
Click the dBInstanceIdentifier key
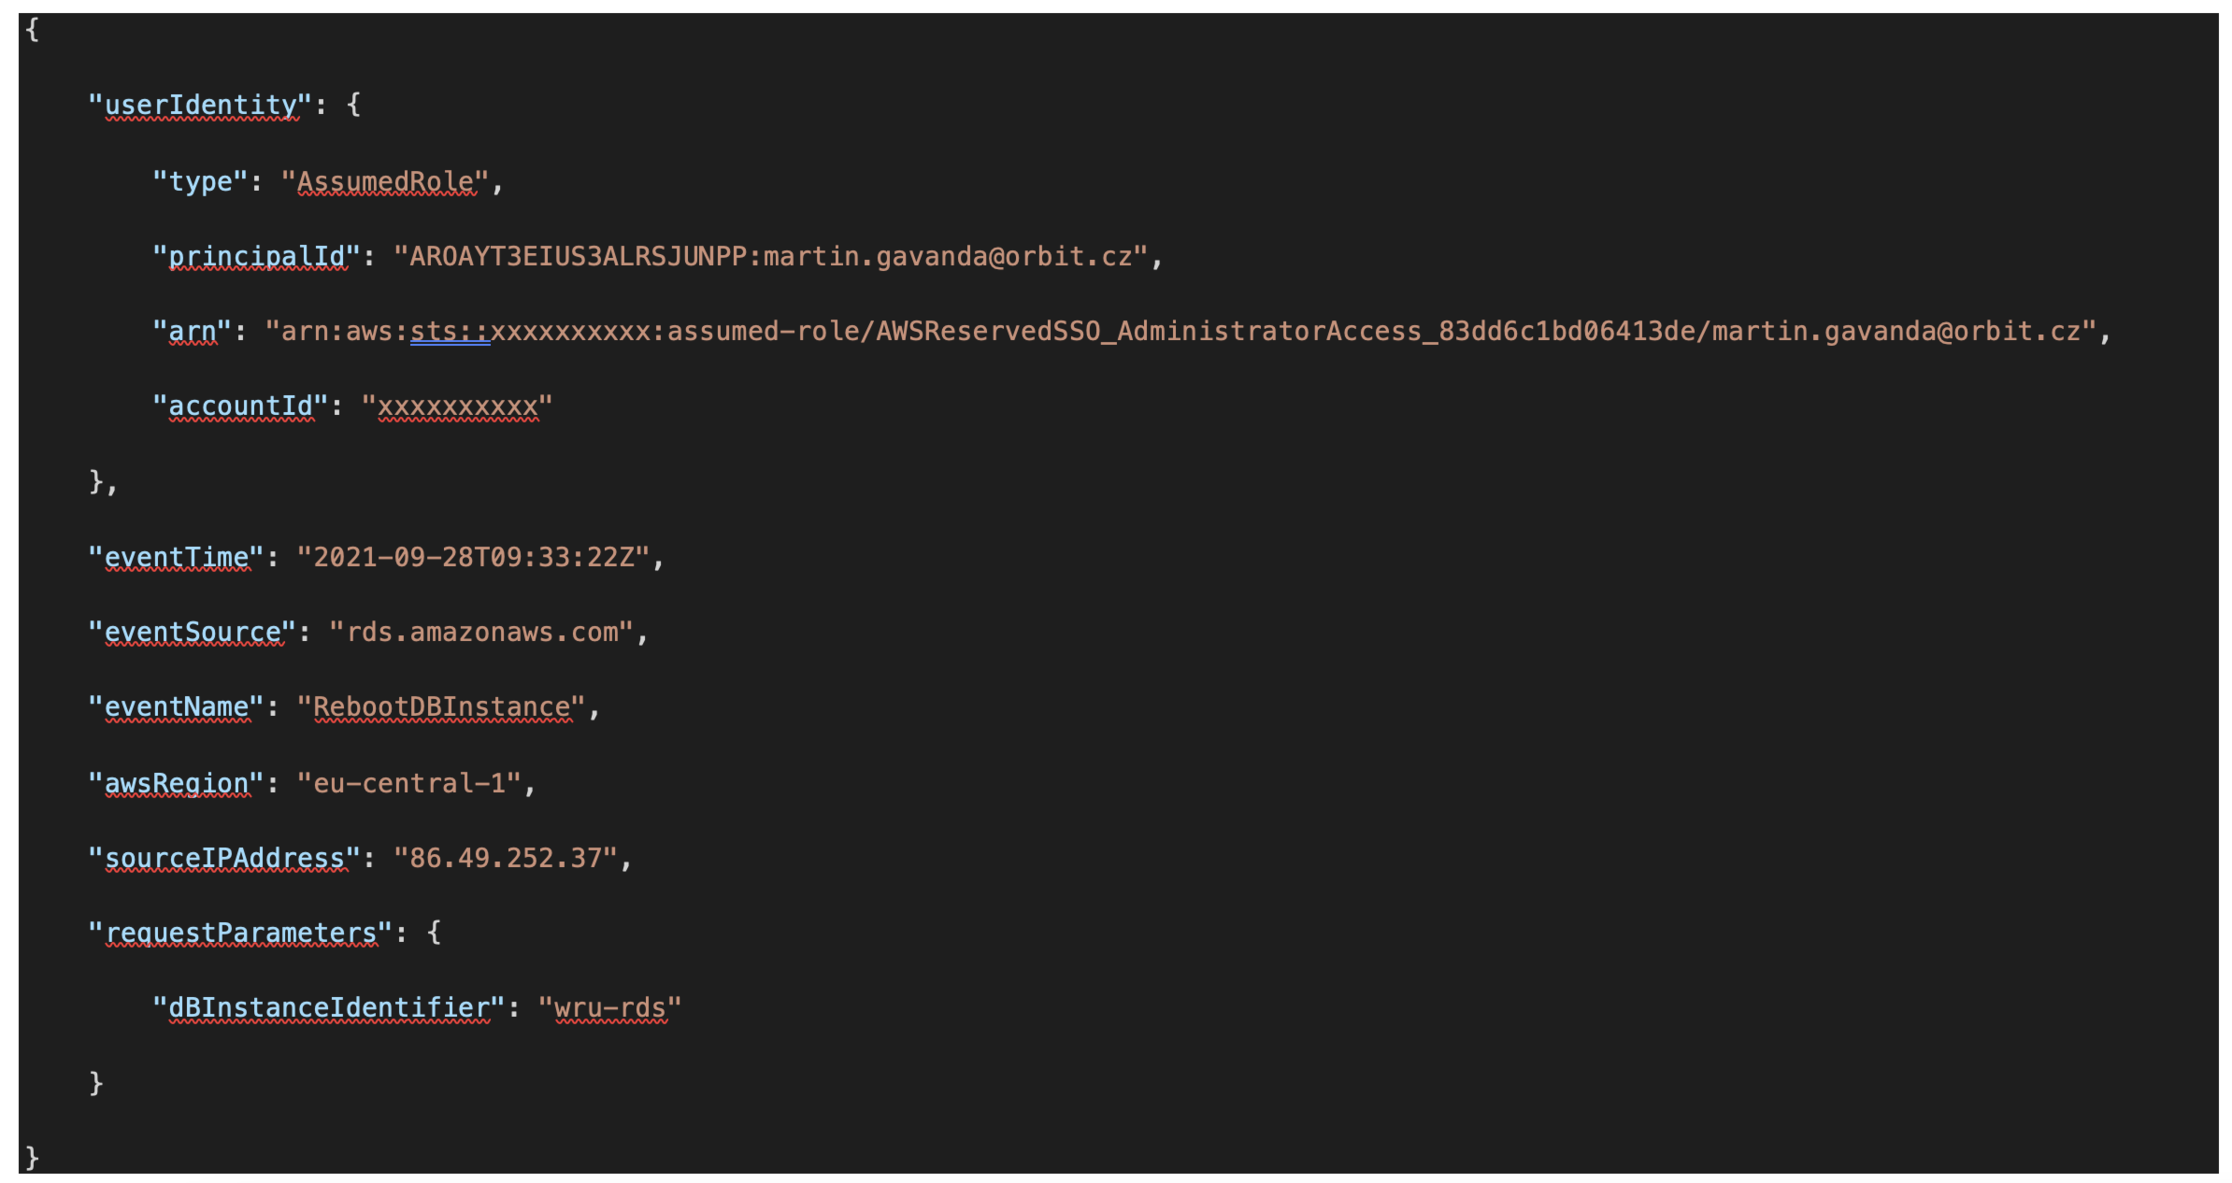[329, 1008]
